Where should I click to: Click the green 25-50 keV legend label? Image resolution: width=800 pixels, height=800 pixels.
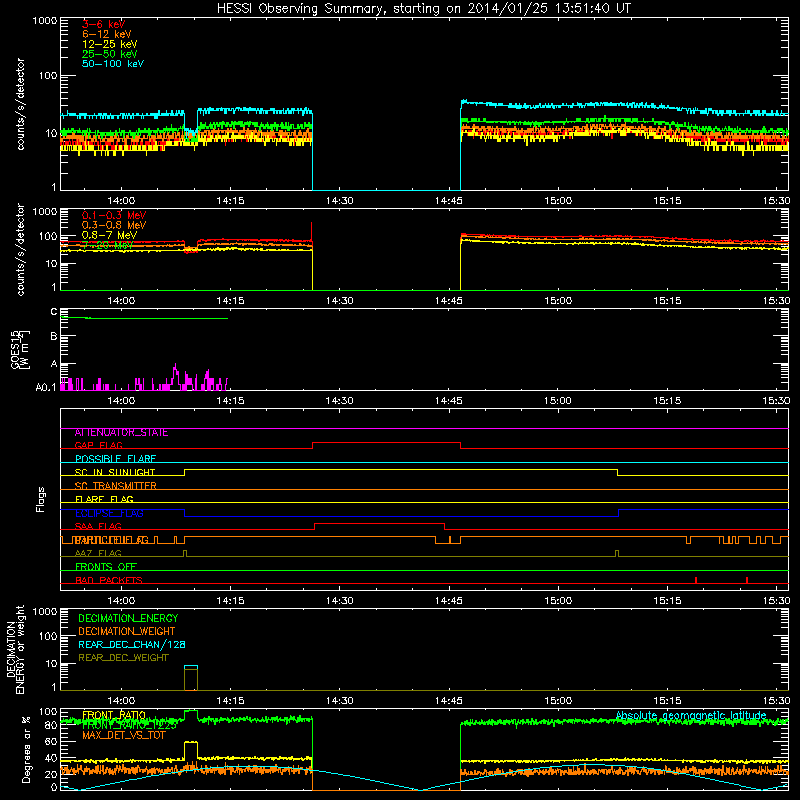point(110,54)
